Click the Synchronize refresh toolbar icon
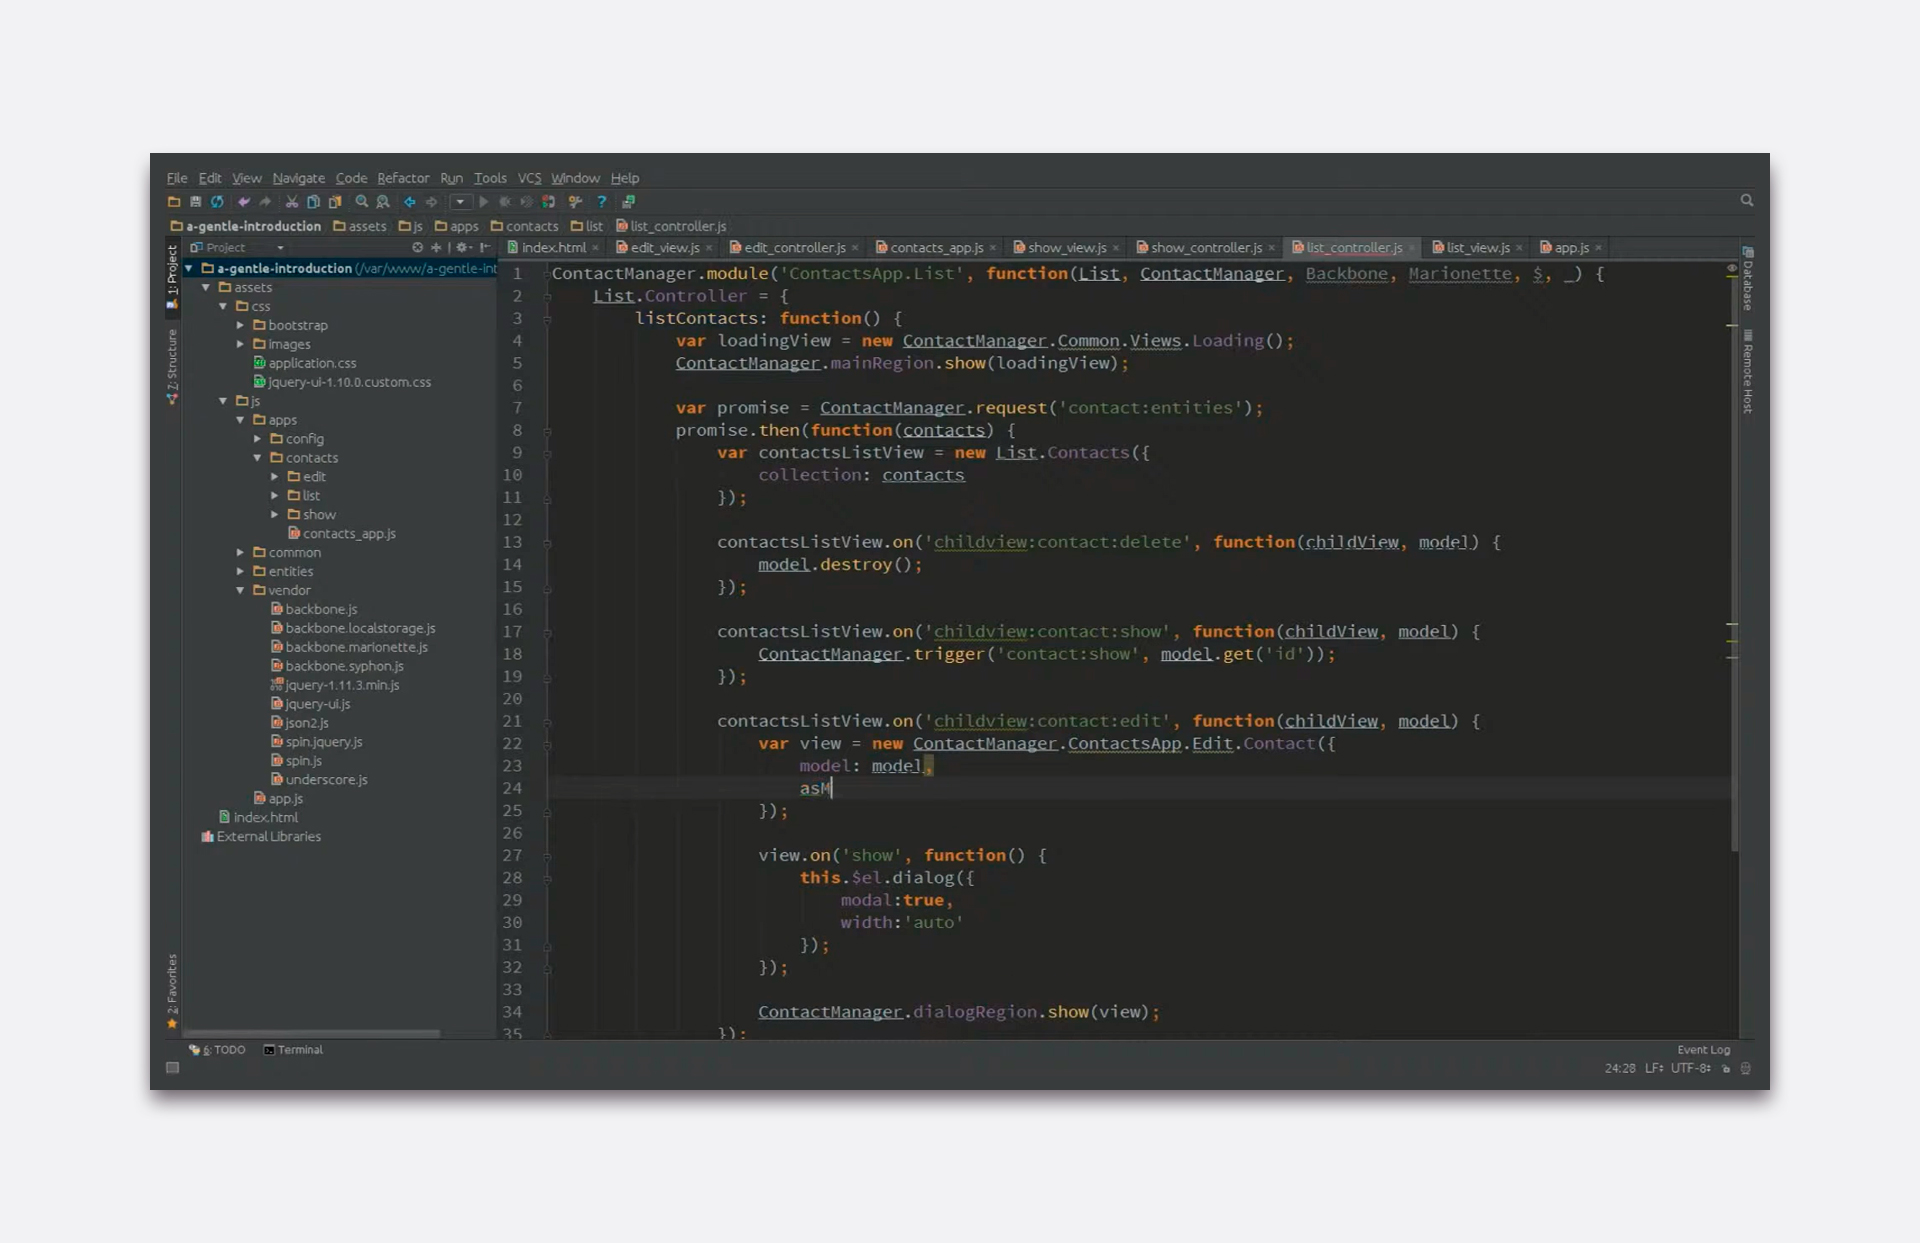1920x1243 pixels. (217, 202)
